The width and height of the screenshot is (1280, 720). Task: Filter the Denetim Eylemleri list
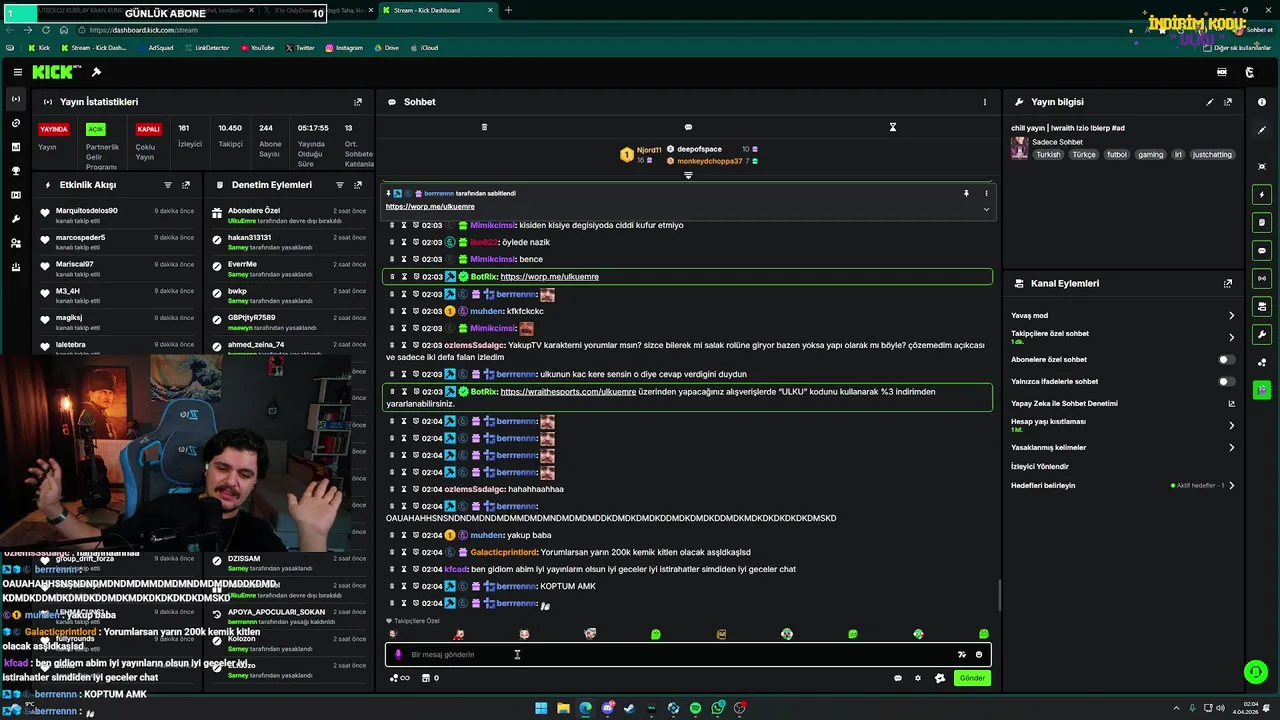point(340,185)
